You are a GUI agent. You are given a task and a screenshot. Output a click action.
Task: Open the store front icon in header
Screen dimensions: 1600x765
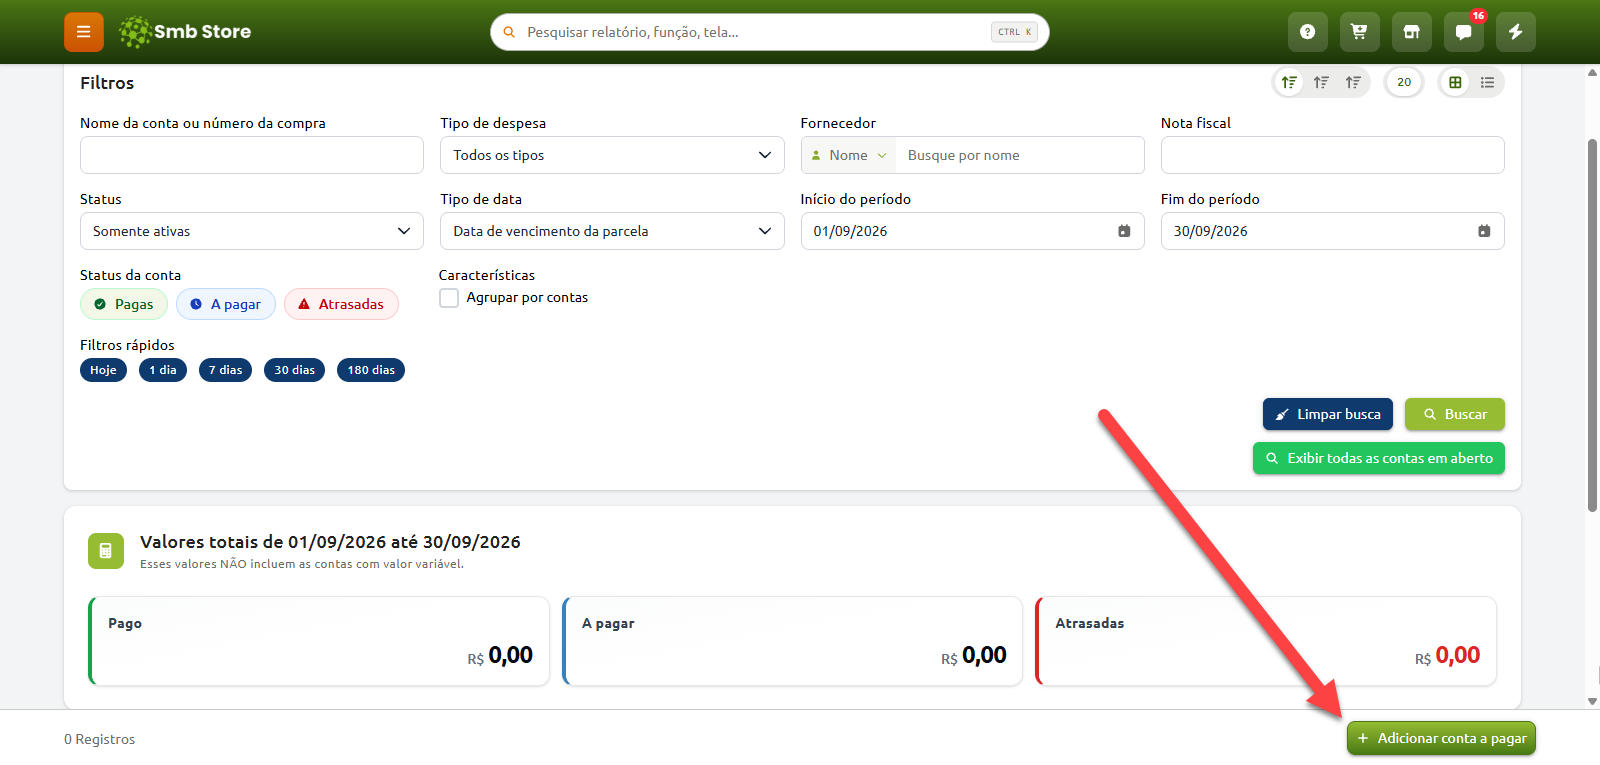(x=1411, y=32)
